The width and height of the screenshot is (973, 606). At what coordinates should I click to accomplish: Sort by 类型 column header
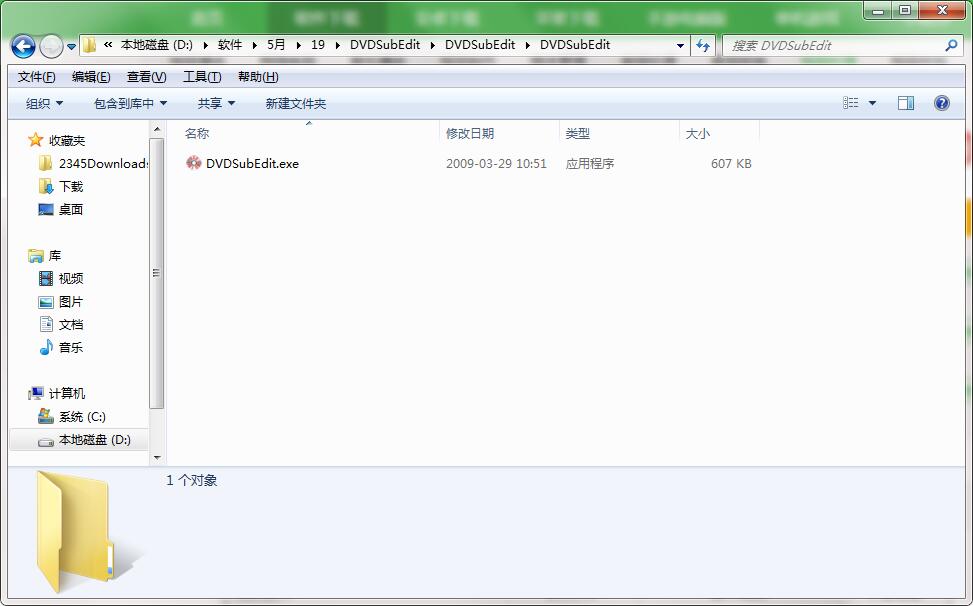[x=578, y=133]
